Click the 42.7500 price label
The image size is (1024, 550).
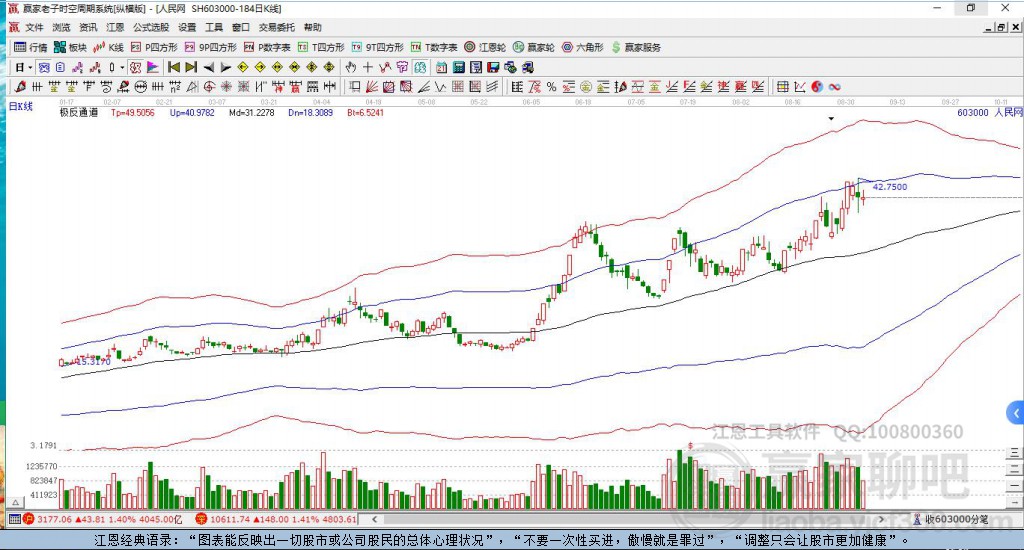[x=889, y=187]
